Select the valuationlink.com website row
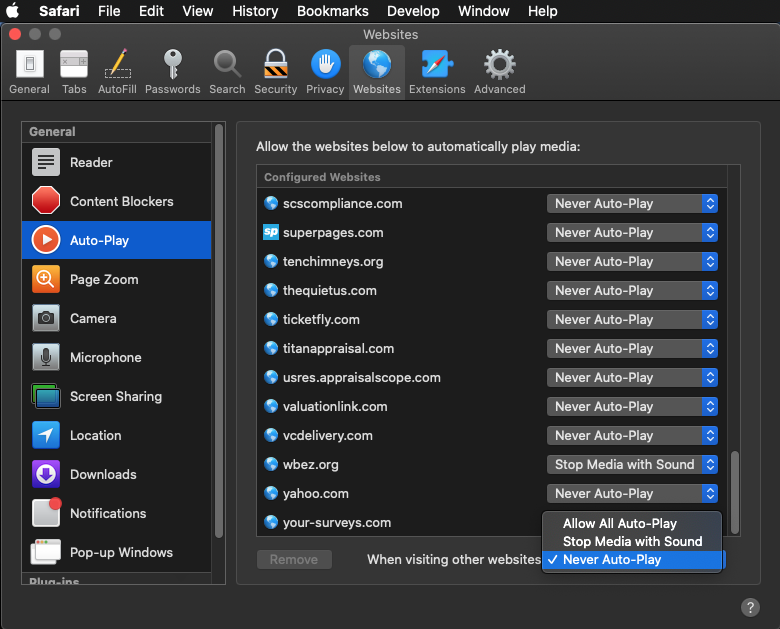The image size is (780, 629). point(491,407)
